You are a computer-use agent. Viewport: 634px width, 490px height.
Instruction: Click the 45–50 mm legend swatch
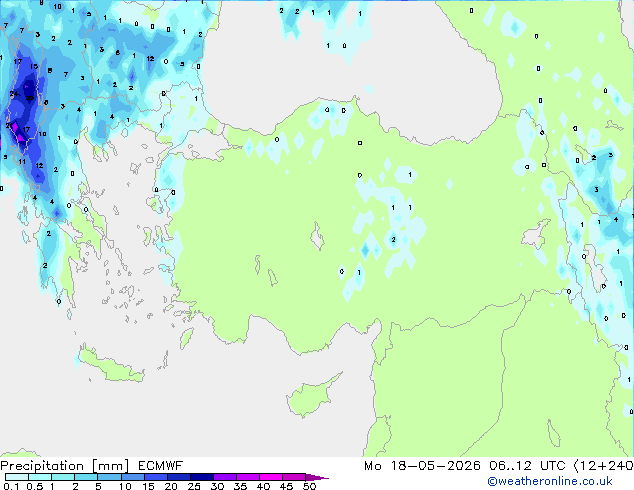294,477
